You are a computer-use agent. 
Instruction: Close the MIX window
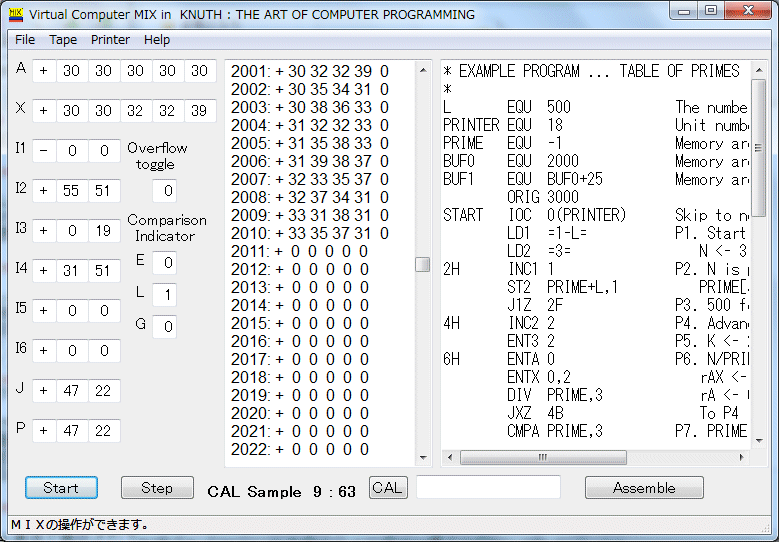point(748,11)
